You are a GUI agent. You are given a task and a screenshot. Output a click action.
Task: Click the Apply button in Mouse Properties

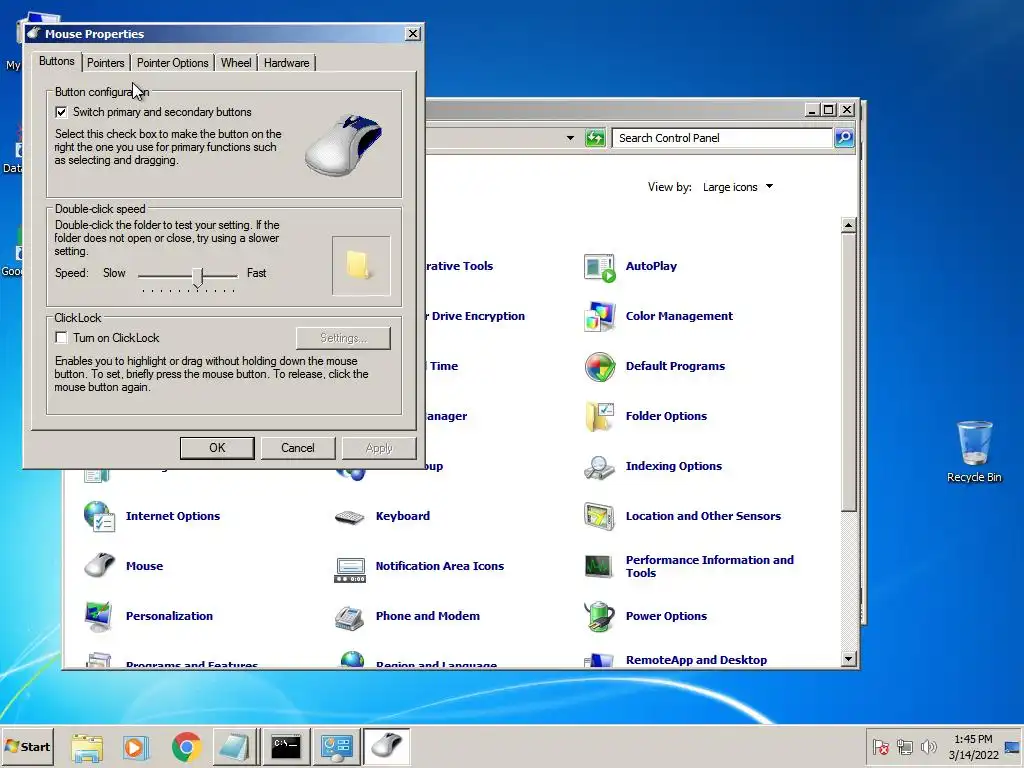(379, 448)
